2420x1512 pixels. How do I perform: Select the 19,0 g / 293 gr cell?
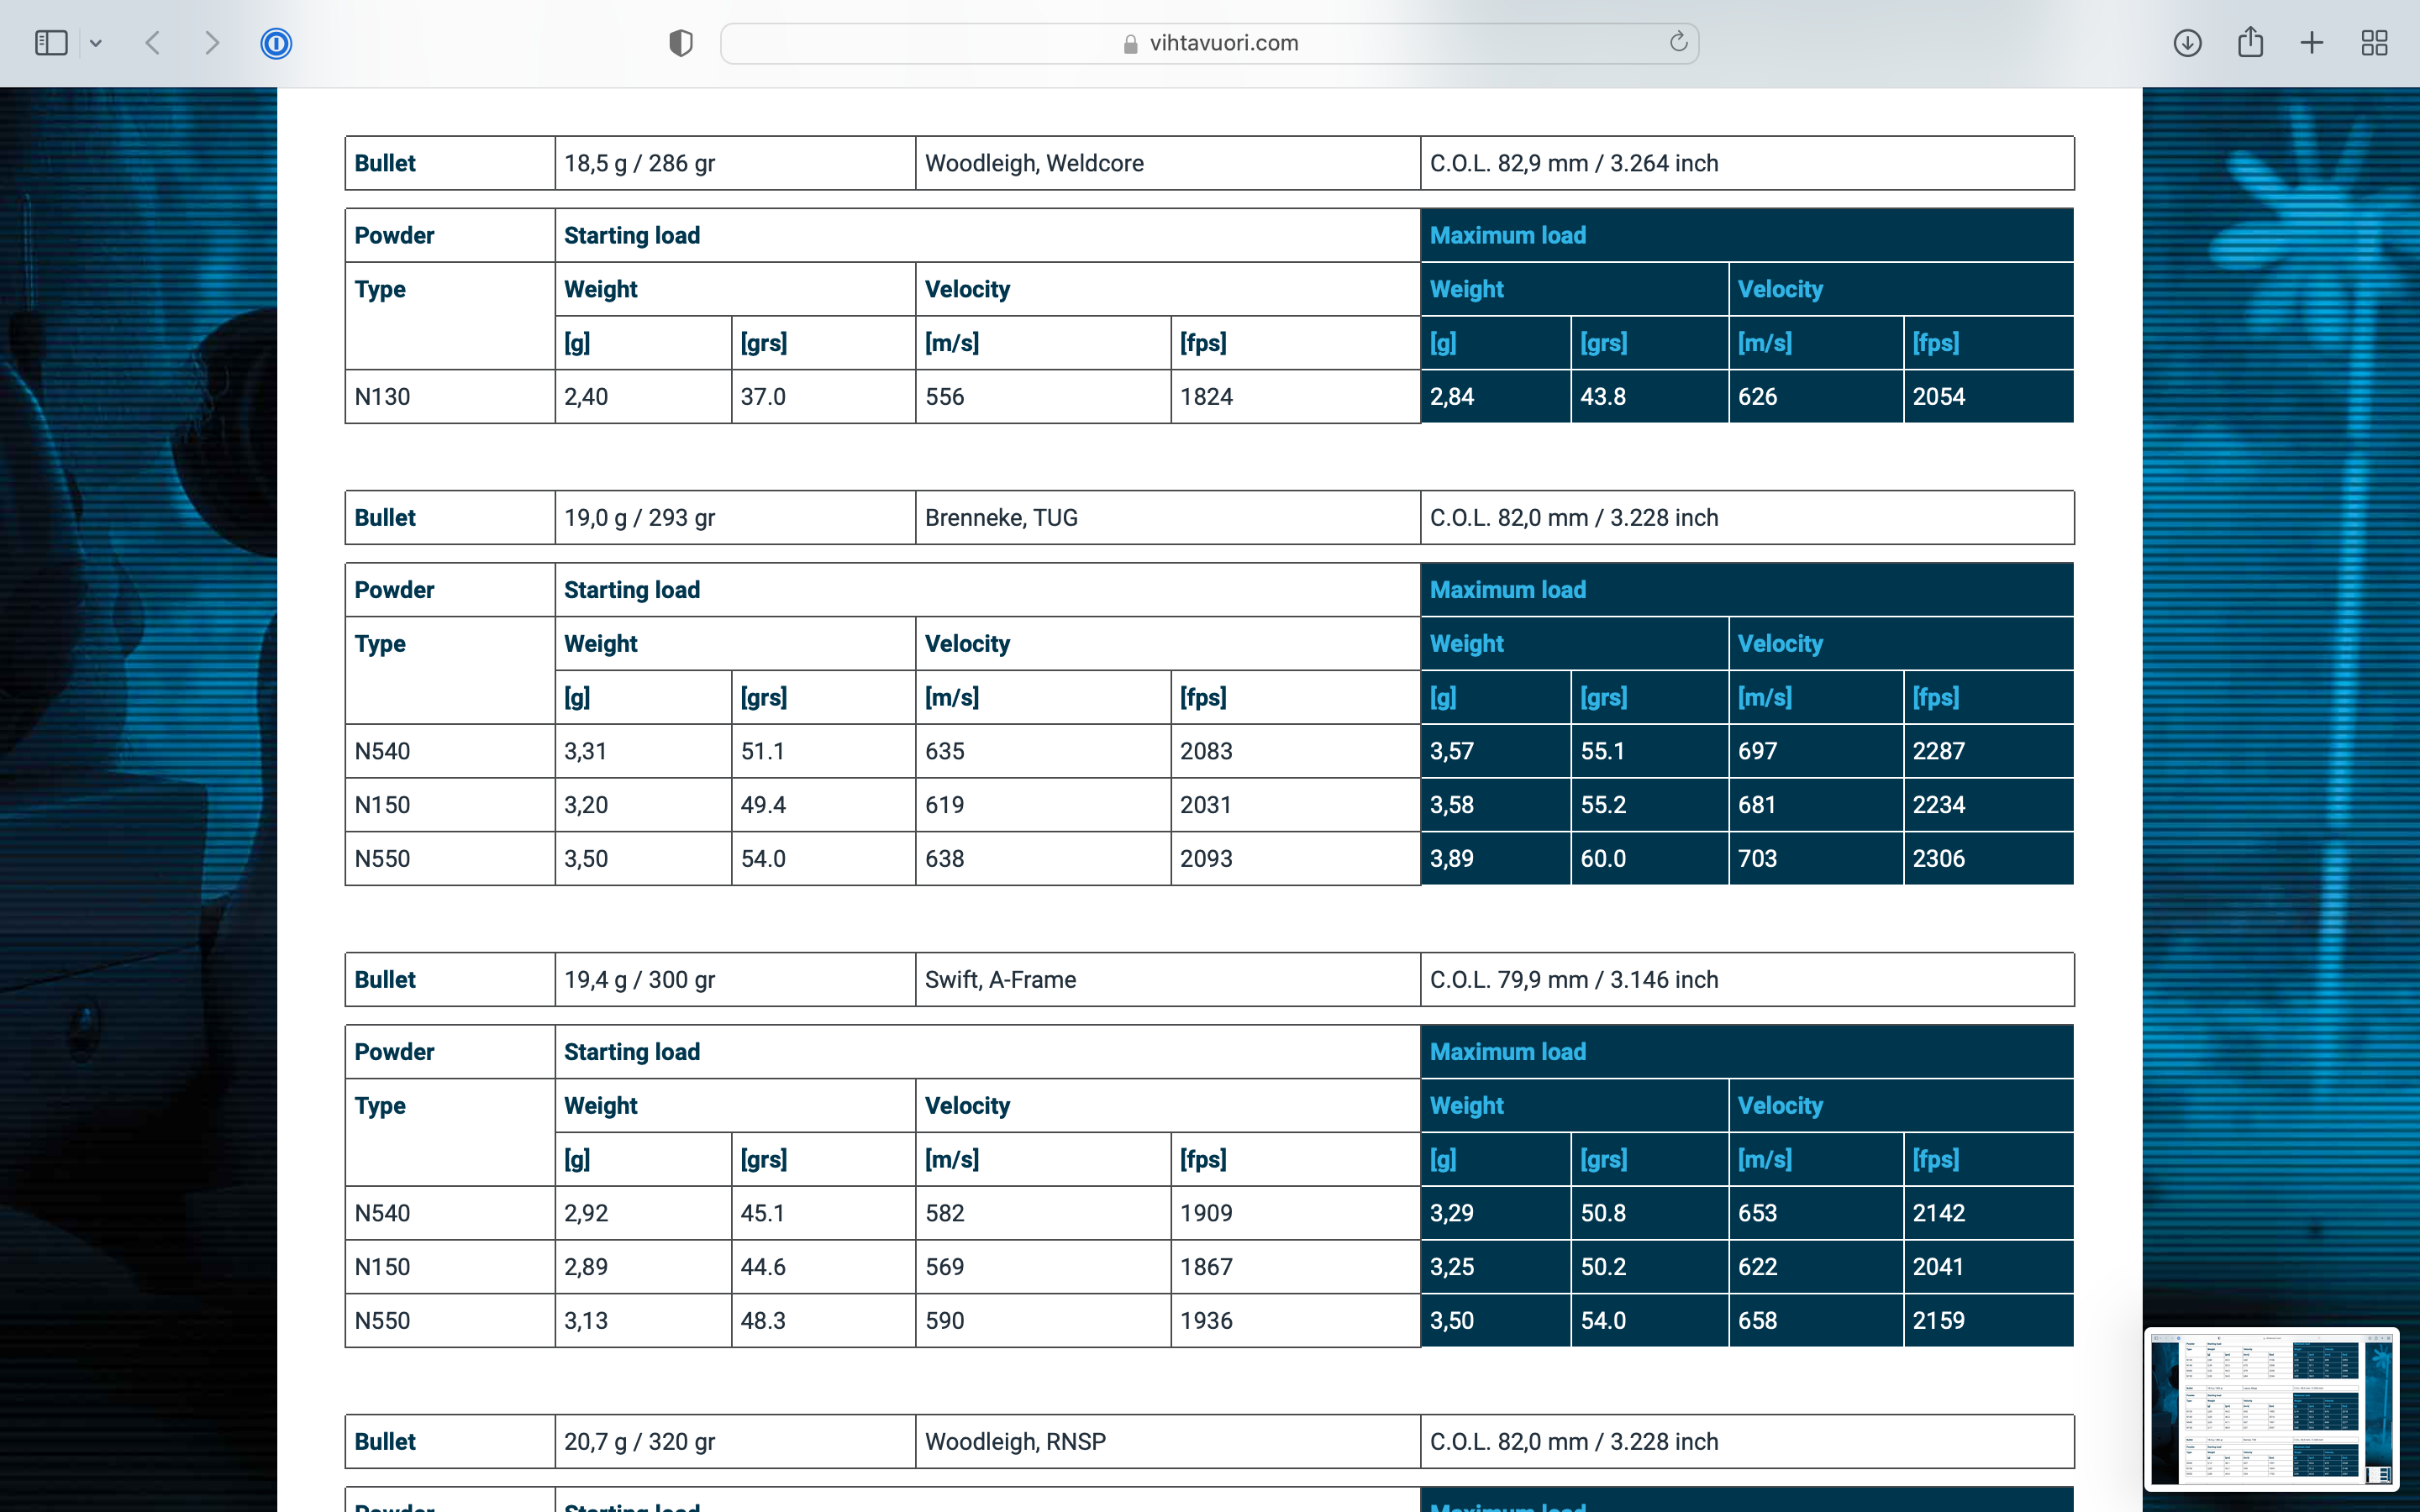coord(735,518)
